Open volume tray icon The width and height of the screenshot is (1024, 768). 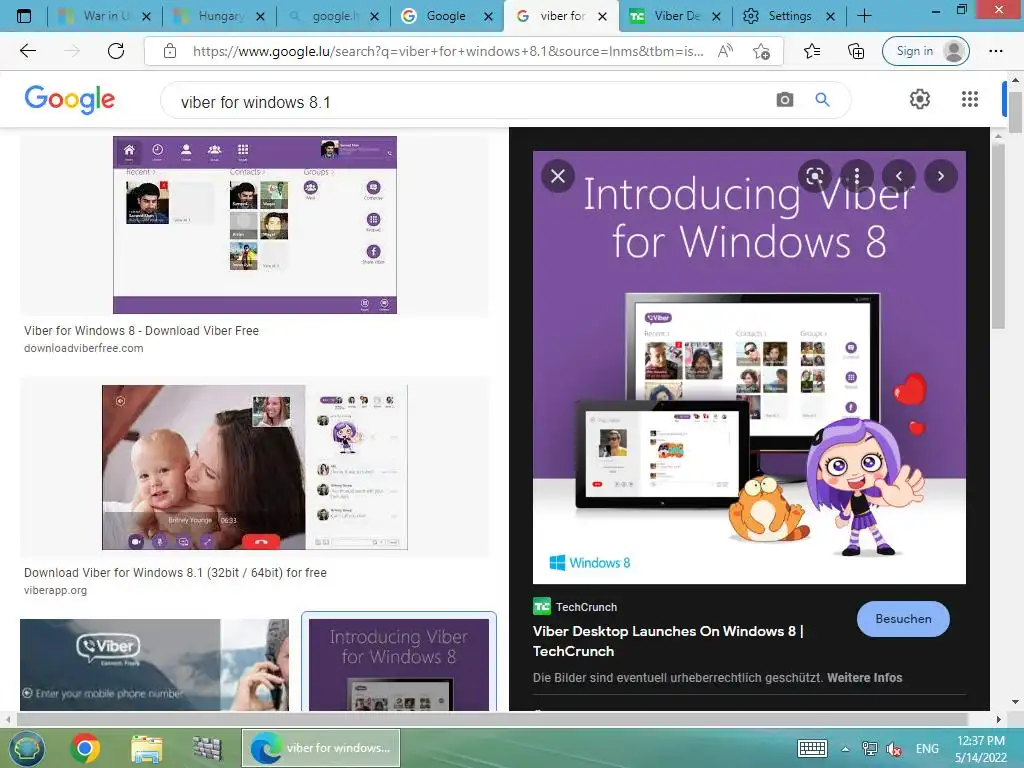894,749
